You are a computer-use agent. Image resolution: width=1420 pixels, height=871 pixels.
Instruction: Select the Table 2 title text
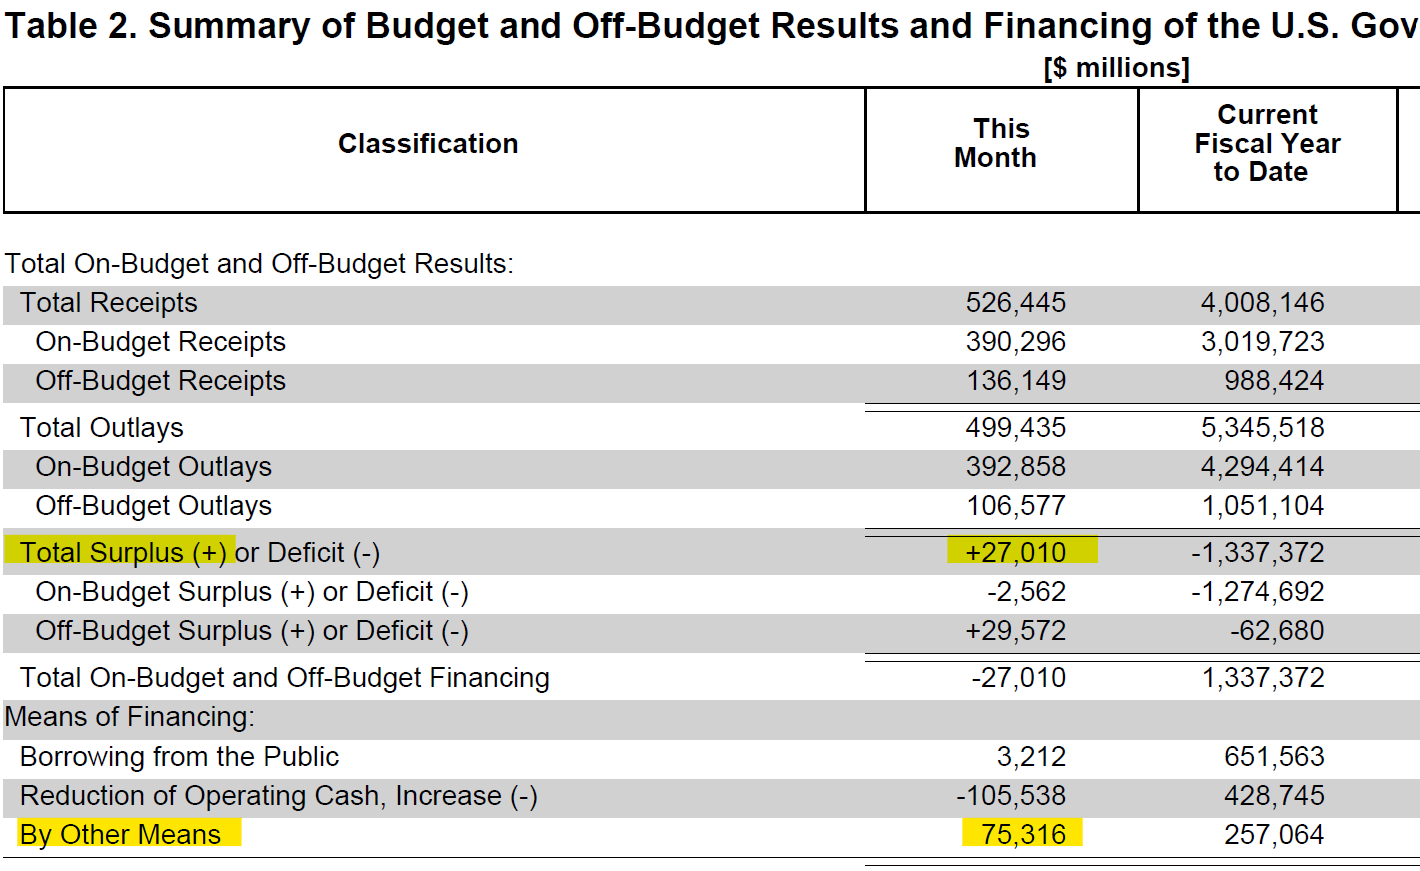[x=712, y=26]
